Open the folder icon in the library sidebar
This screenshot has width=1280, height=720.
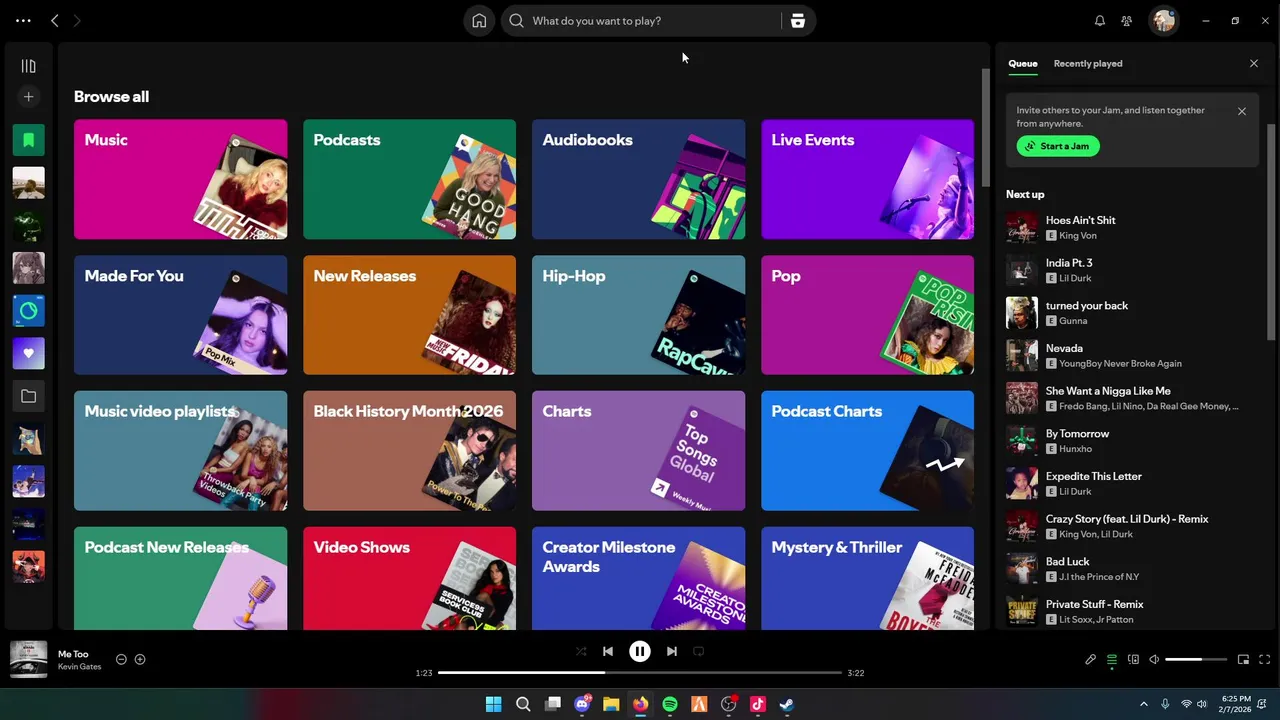coord(28,396)
